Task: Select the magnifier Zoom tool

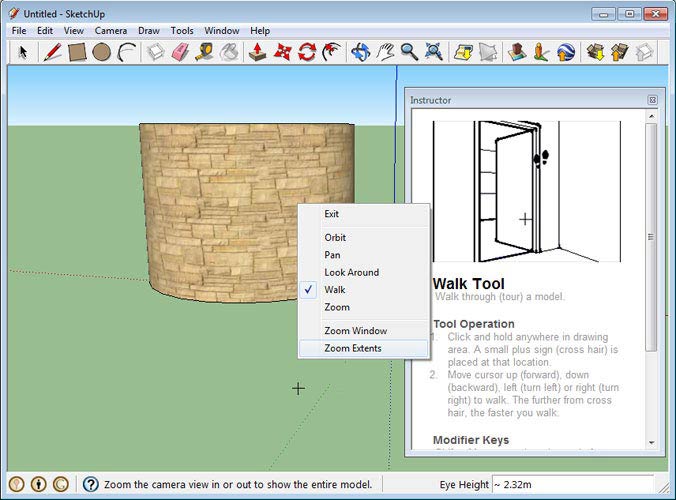Action: click(x=409, y=51)
